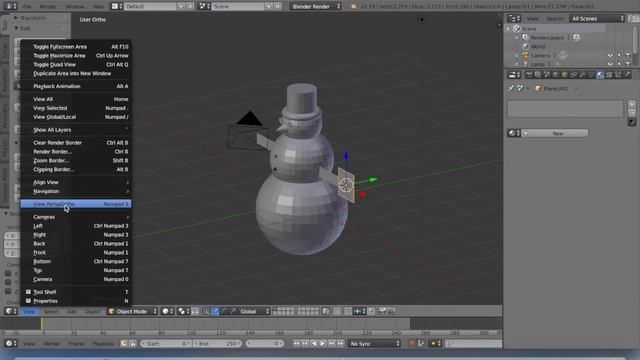Select the rotate manipulator icon

click(x=224, y=311)
